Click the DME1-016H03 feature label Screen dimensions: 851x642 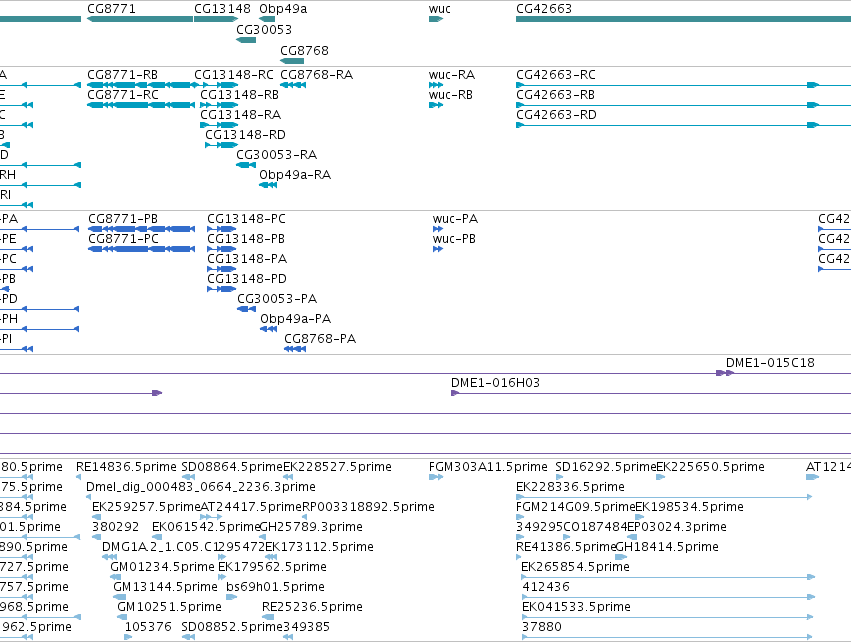pyautogui.click(x=496, y=383)
